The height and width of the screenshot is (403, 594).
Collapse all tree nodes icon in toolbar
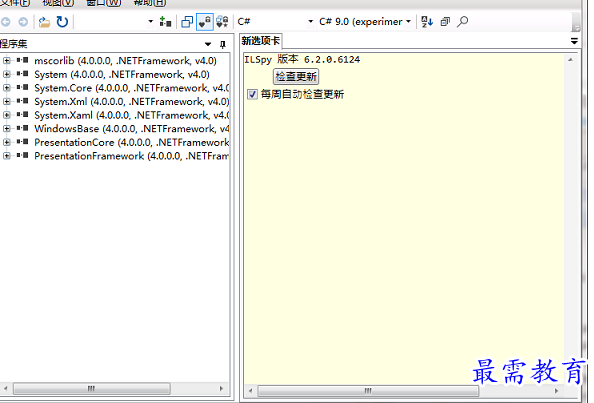pos(445,22)
